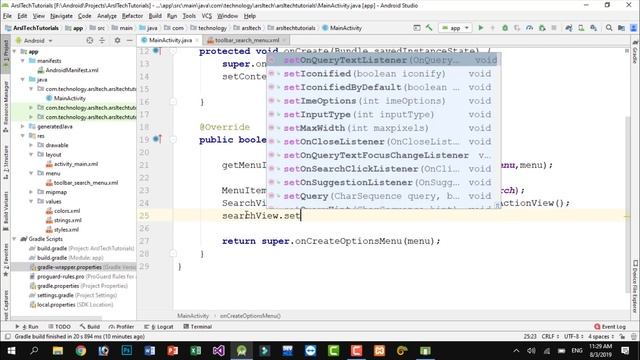Close the toolbar_search_menu.xml tab
This screenshot has width=640, height=360.
pos(284,40)
